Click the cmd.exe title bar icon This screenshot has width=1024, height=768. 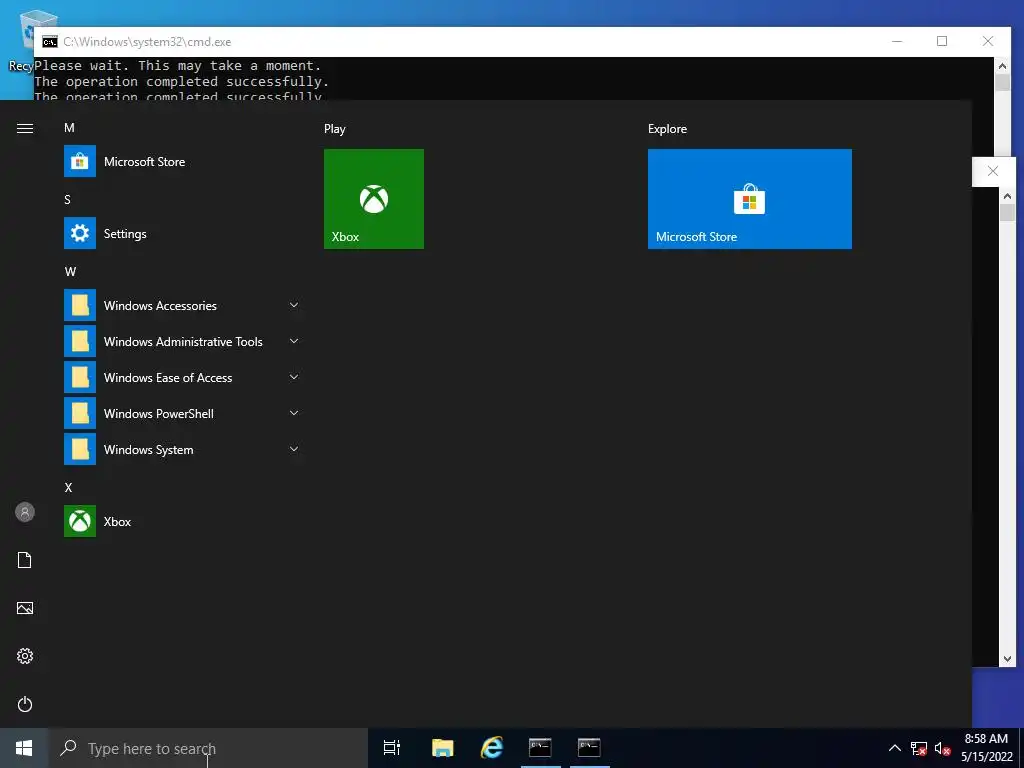coord(50,42)
